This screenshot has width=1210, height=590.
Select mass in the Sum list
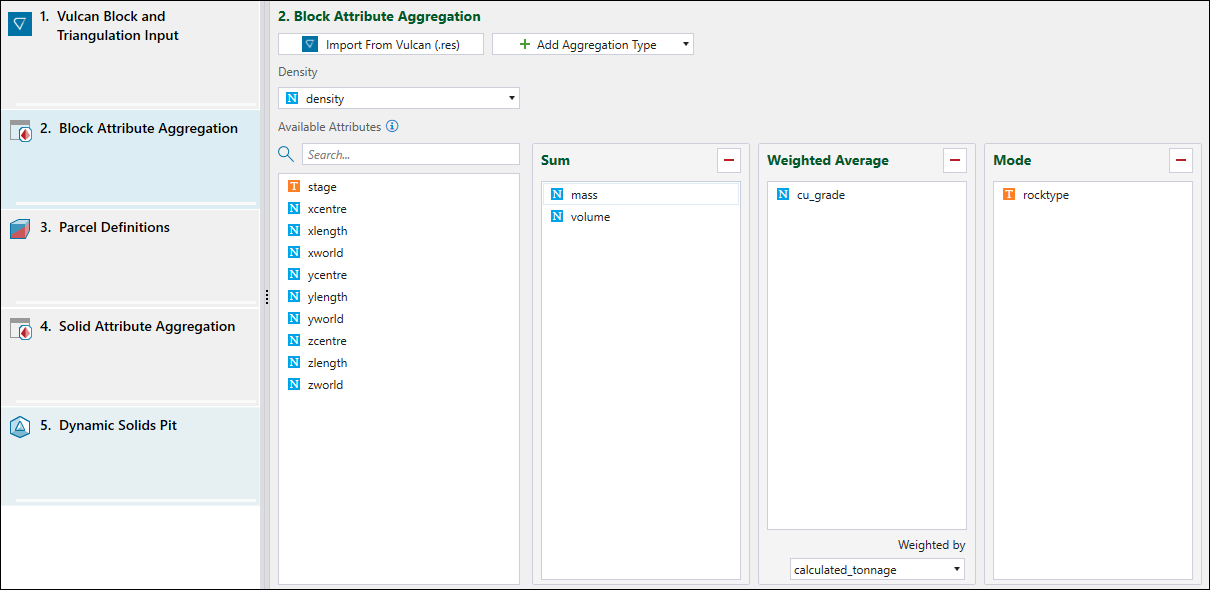(x=584, y=195)
